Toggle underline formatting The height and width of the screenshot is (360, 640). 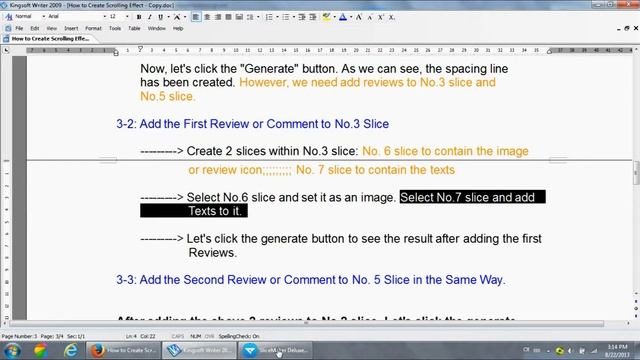tap(160, 17)
